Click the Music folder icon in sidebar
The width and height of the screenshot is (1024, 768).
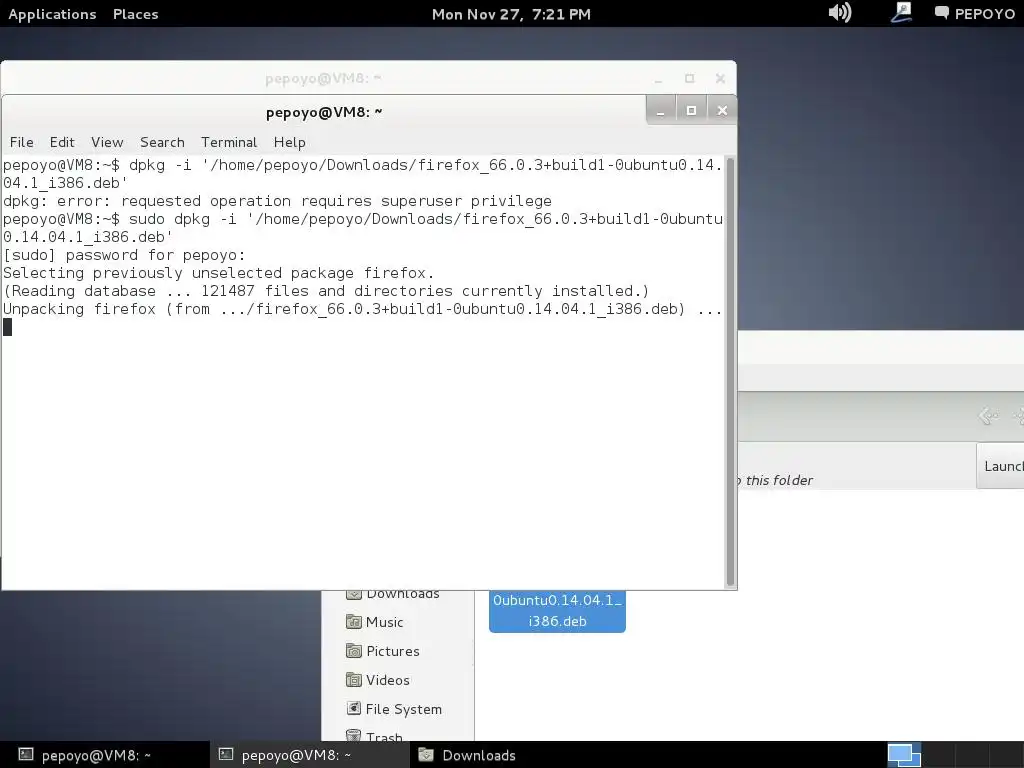click(353, 622)
